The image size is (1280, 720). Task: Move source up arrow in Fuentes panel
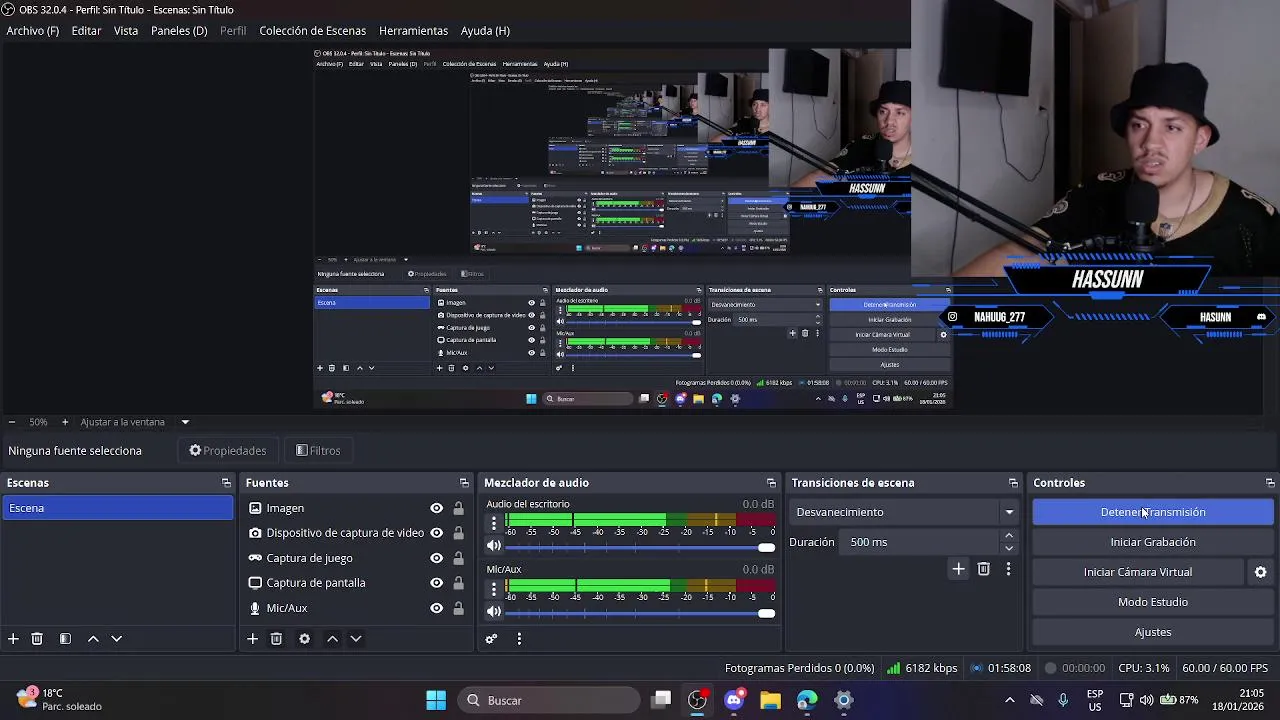[x=333, y=639]
